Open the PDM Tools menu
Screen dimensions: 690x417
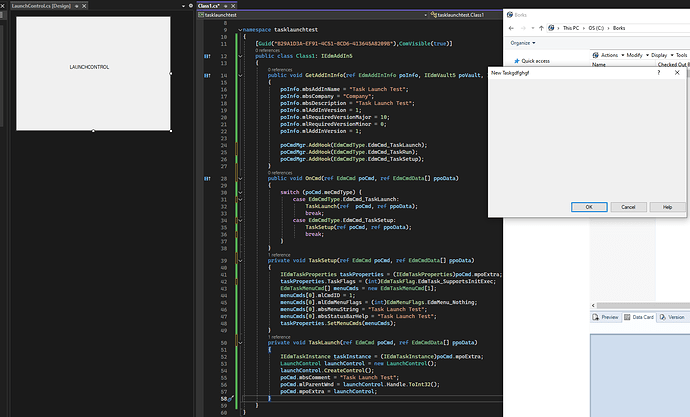coord(681,55)
